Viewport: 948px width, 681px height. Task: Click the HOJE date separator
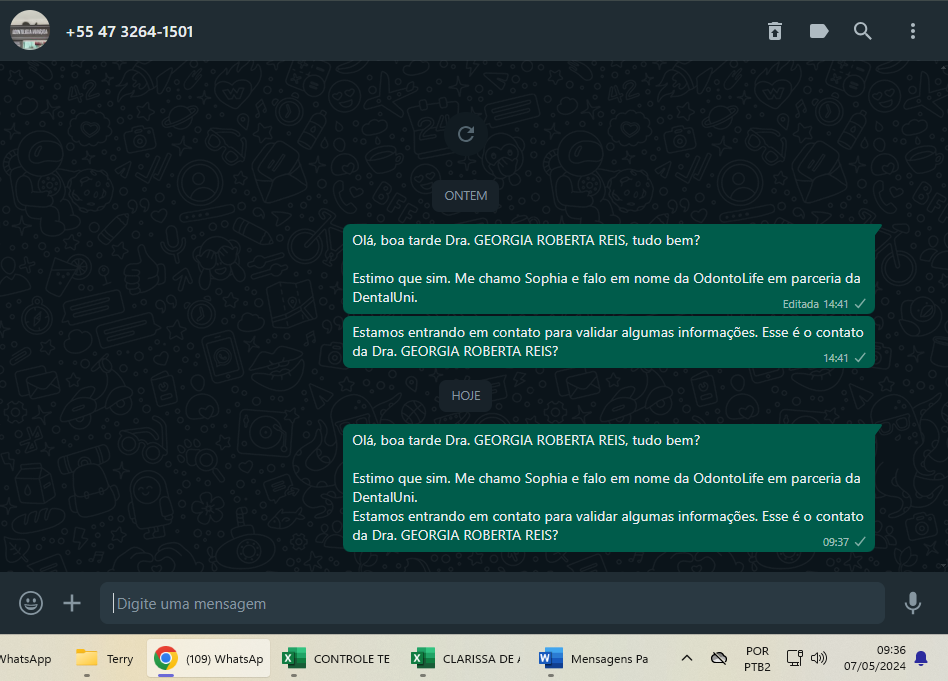tap(466, 396)
